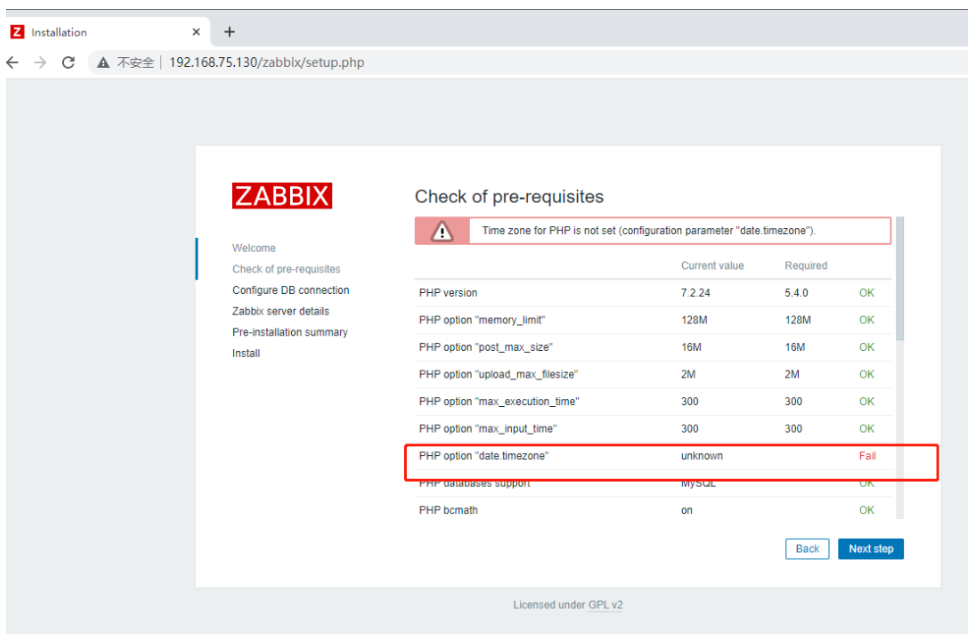The image size is (979, 642).
Task: Click the Current value column header
Action: (712, 265)
